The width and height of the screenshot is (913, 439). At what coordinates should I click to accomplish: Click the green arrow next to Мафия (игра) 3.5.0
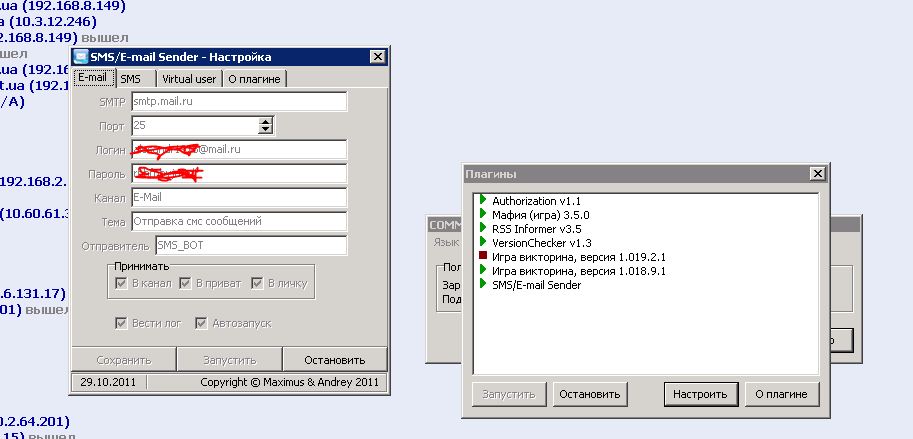click(x=483, y=215)
